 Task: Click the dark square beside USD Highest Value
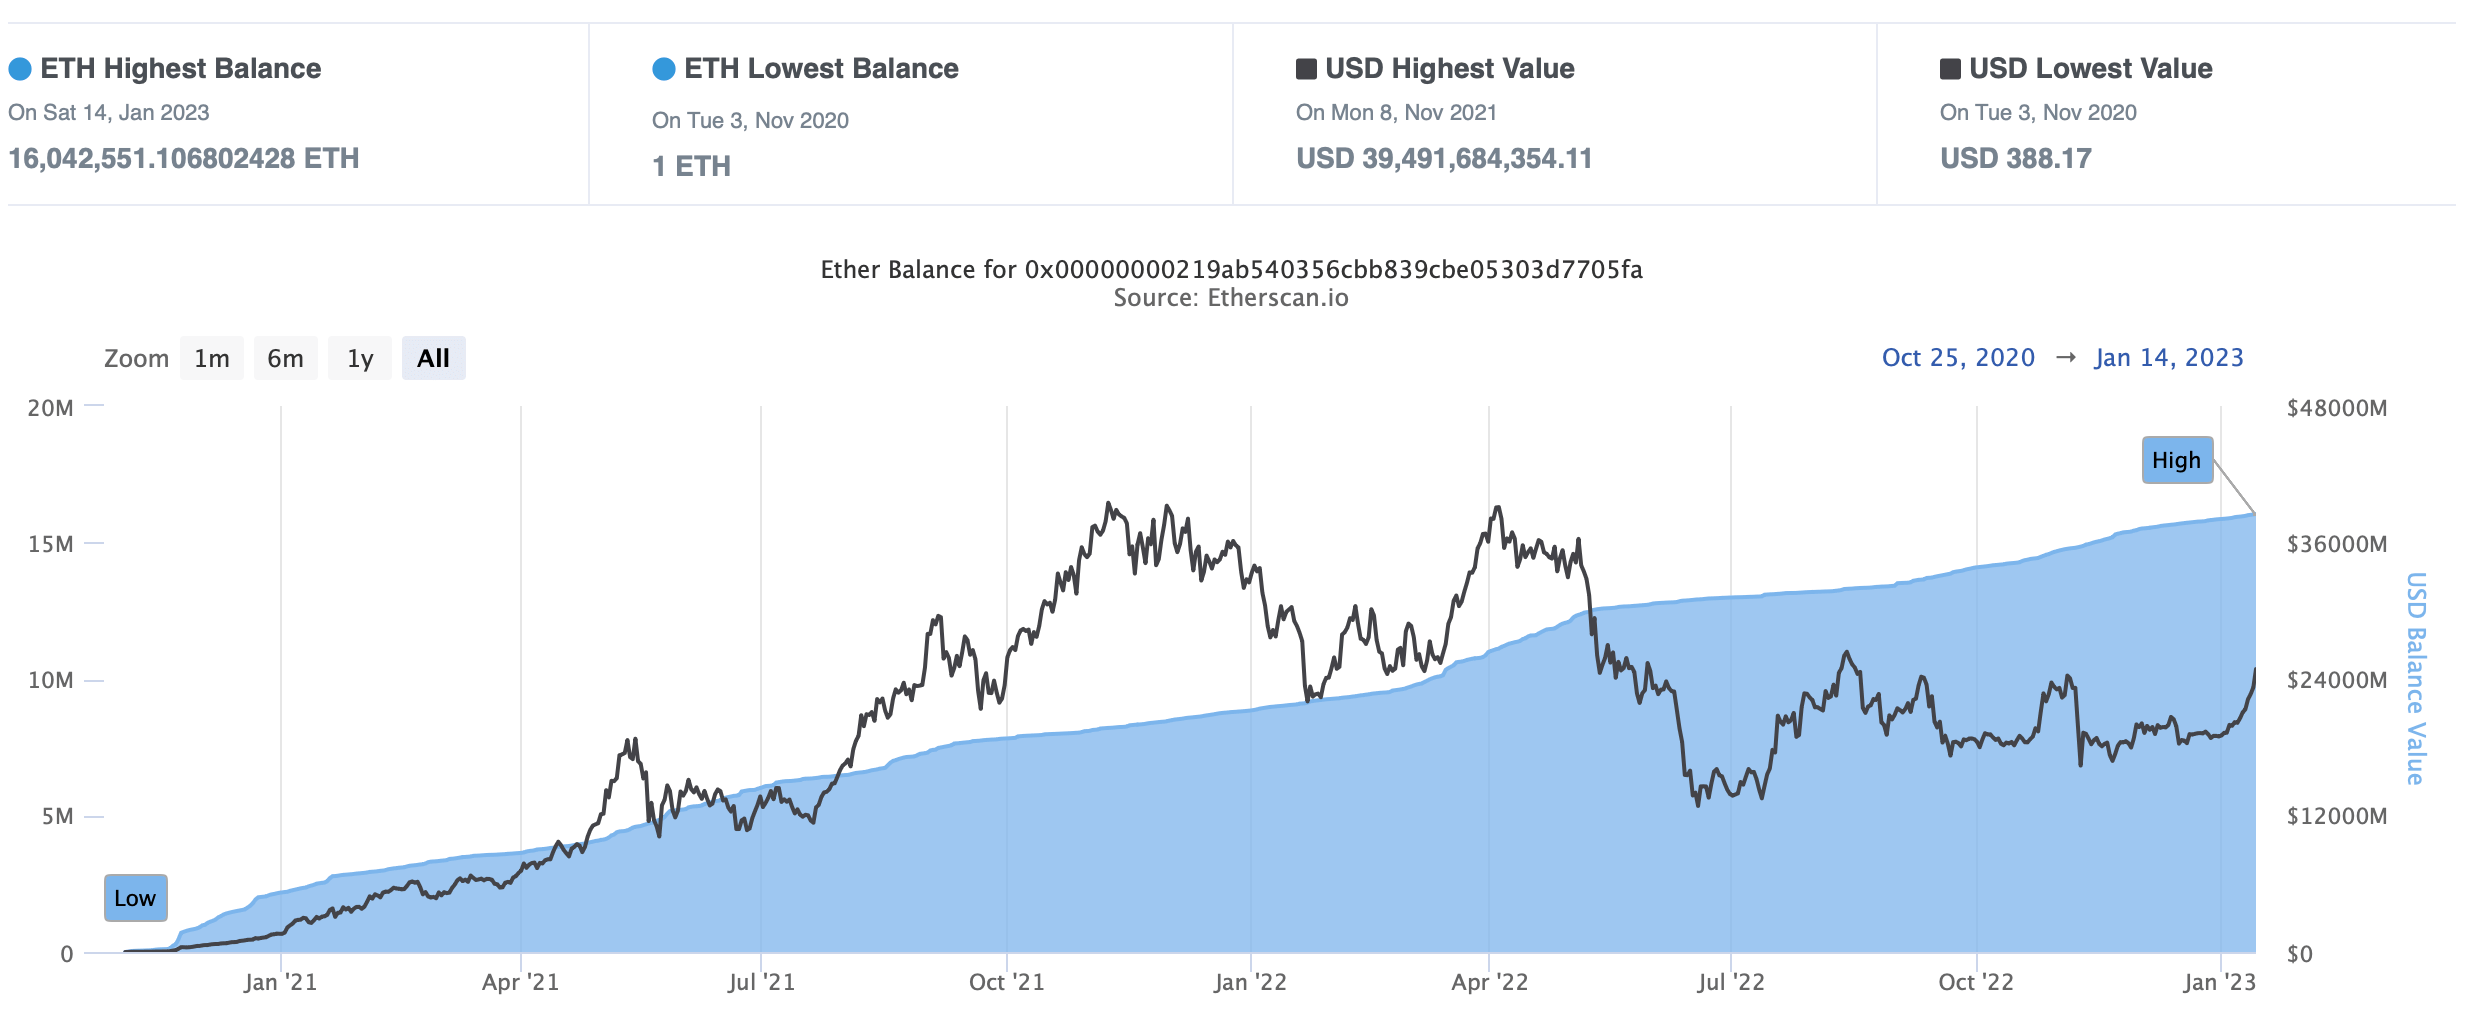point(1306,69)
